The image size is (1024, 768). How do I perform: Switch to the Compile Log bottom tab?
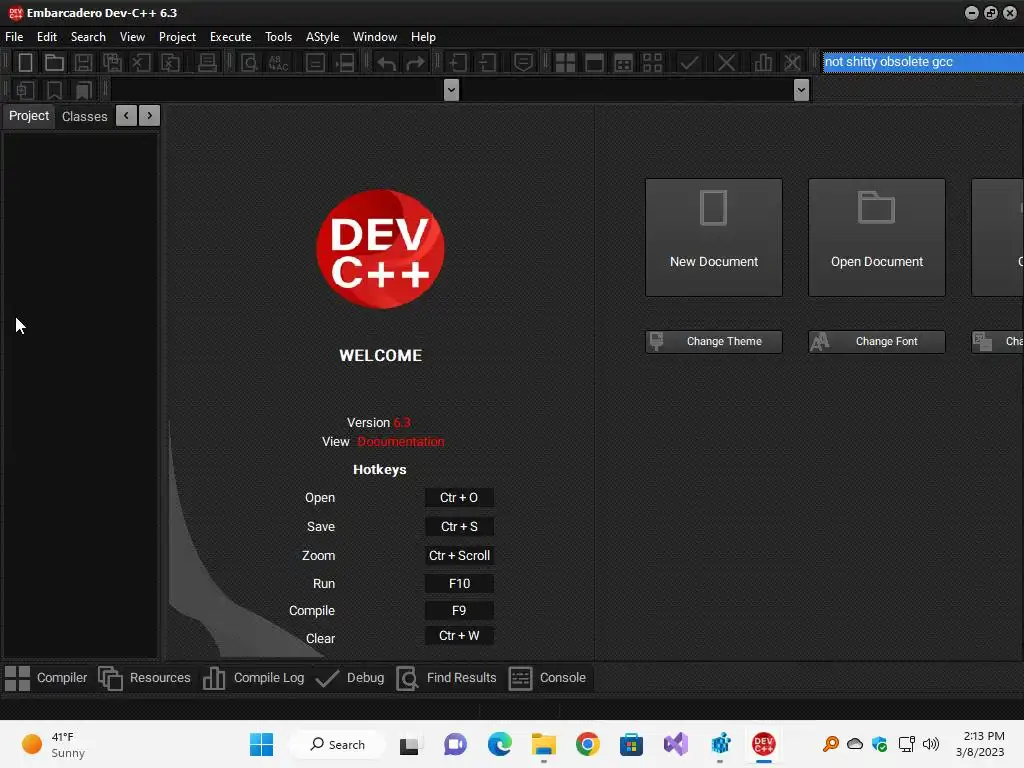(253, 678)
